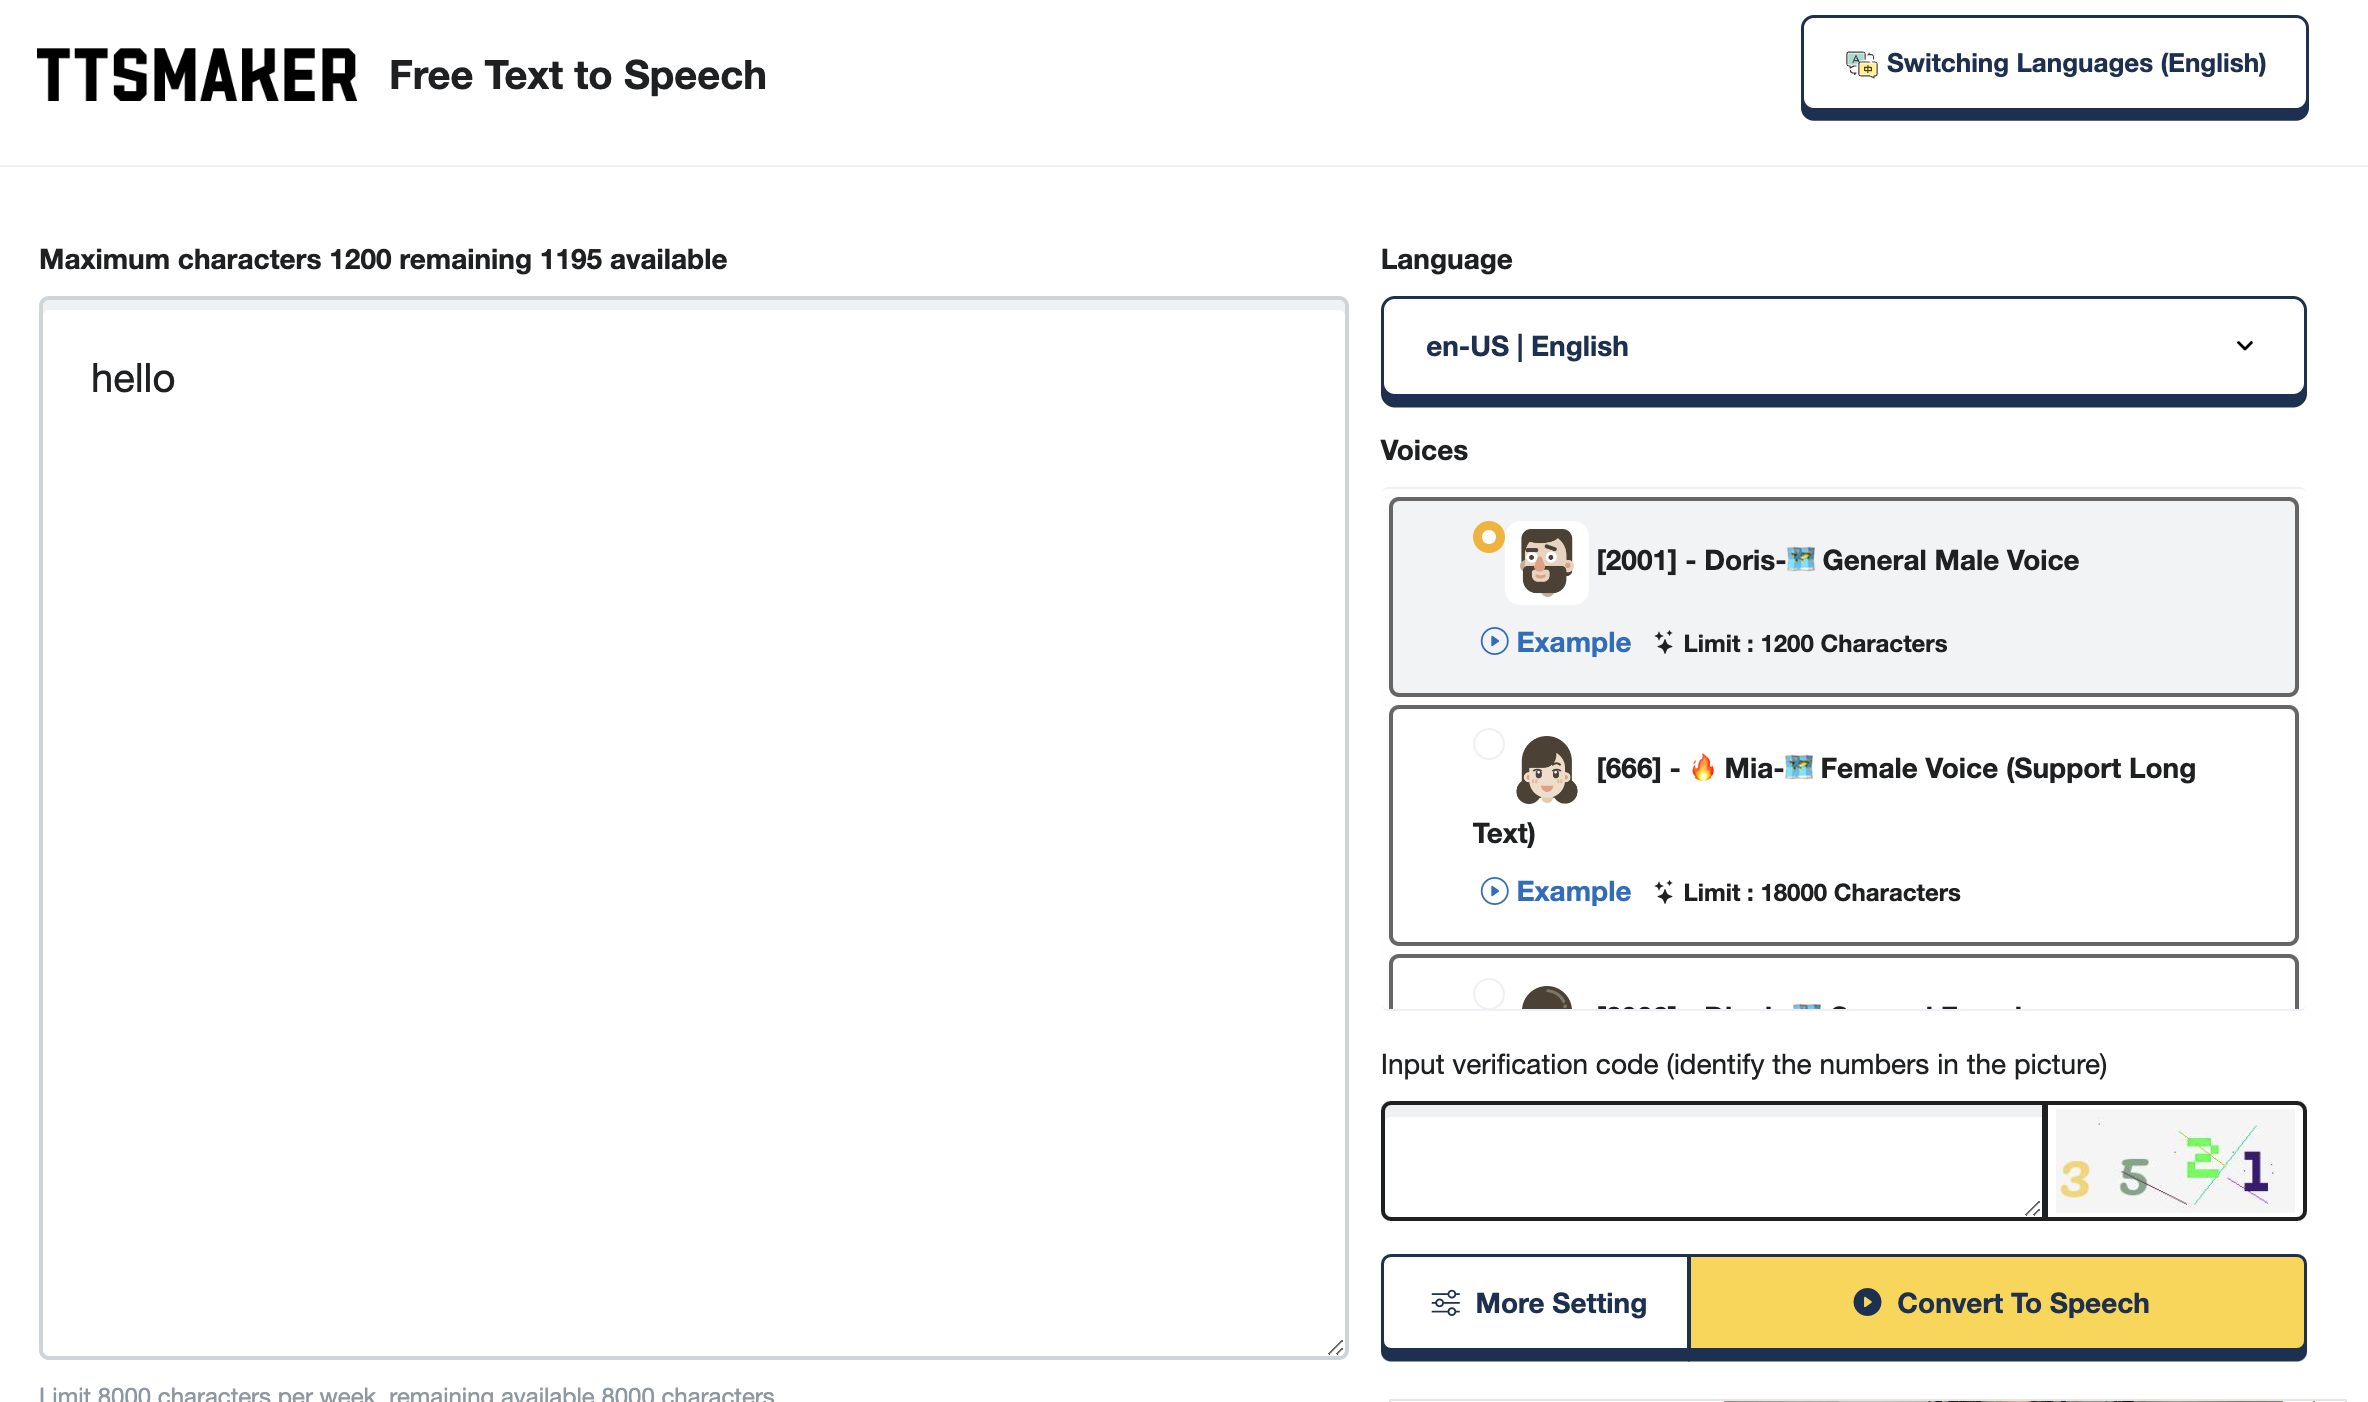Click the TTSMAKER logo

197,74
